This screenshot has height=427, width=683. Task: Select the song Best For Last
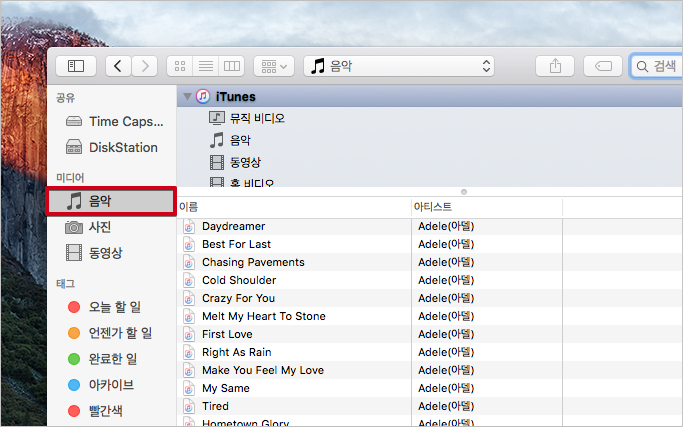(237, 244)
